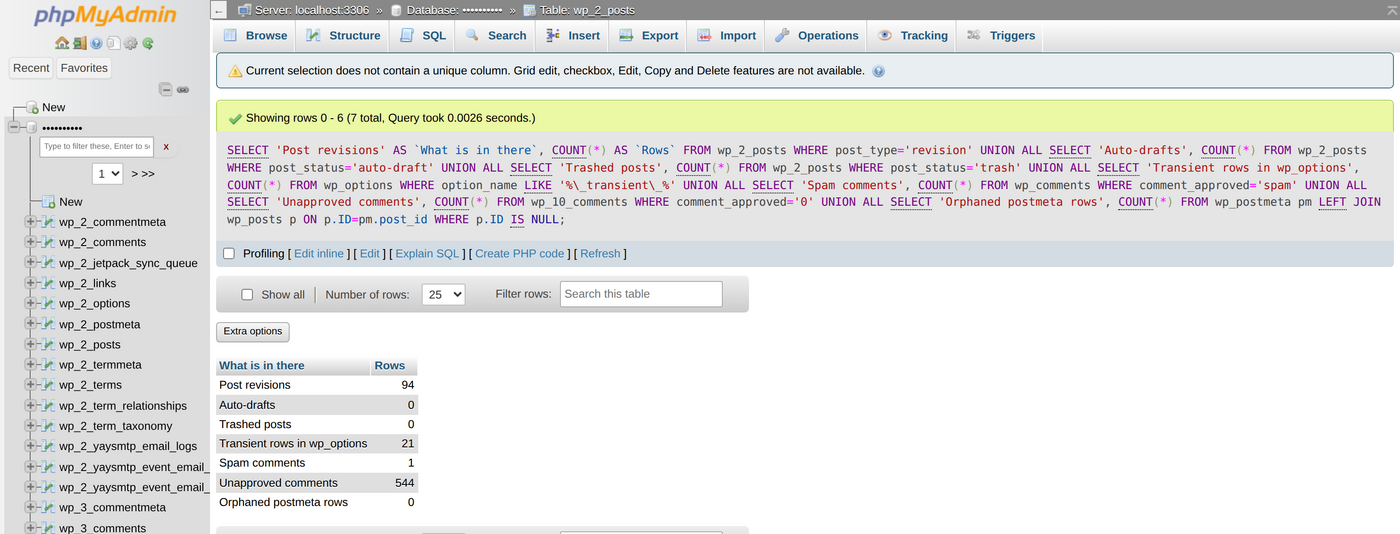
Task: Click the wp_2_posts table icon
Action: coord(48,344)
